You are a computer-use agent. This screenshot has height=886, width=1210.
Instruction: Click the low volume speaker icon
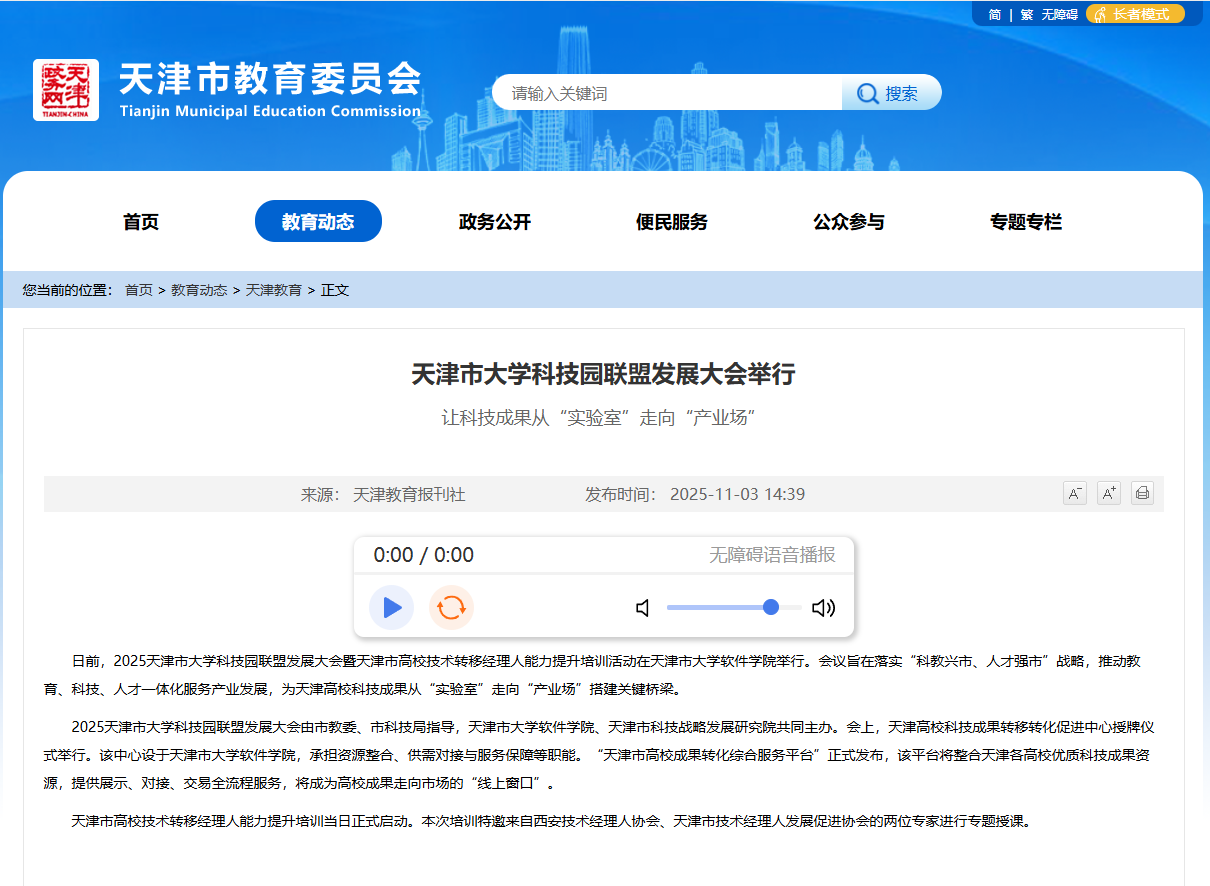643,608
